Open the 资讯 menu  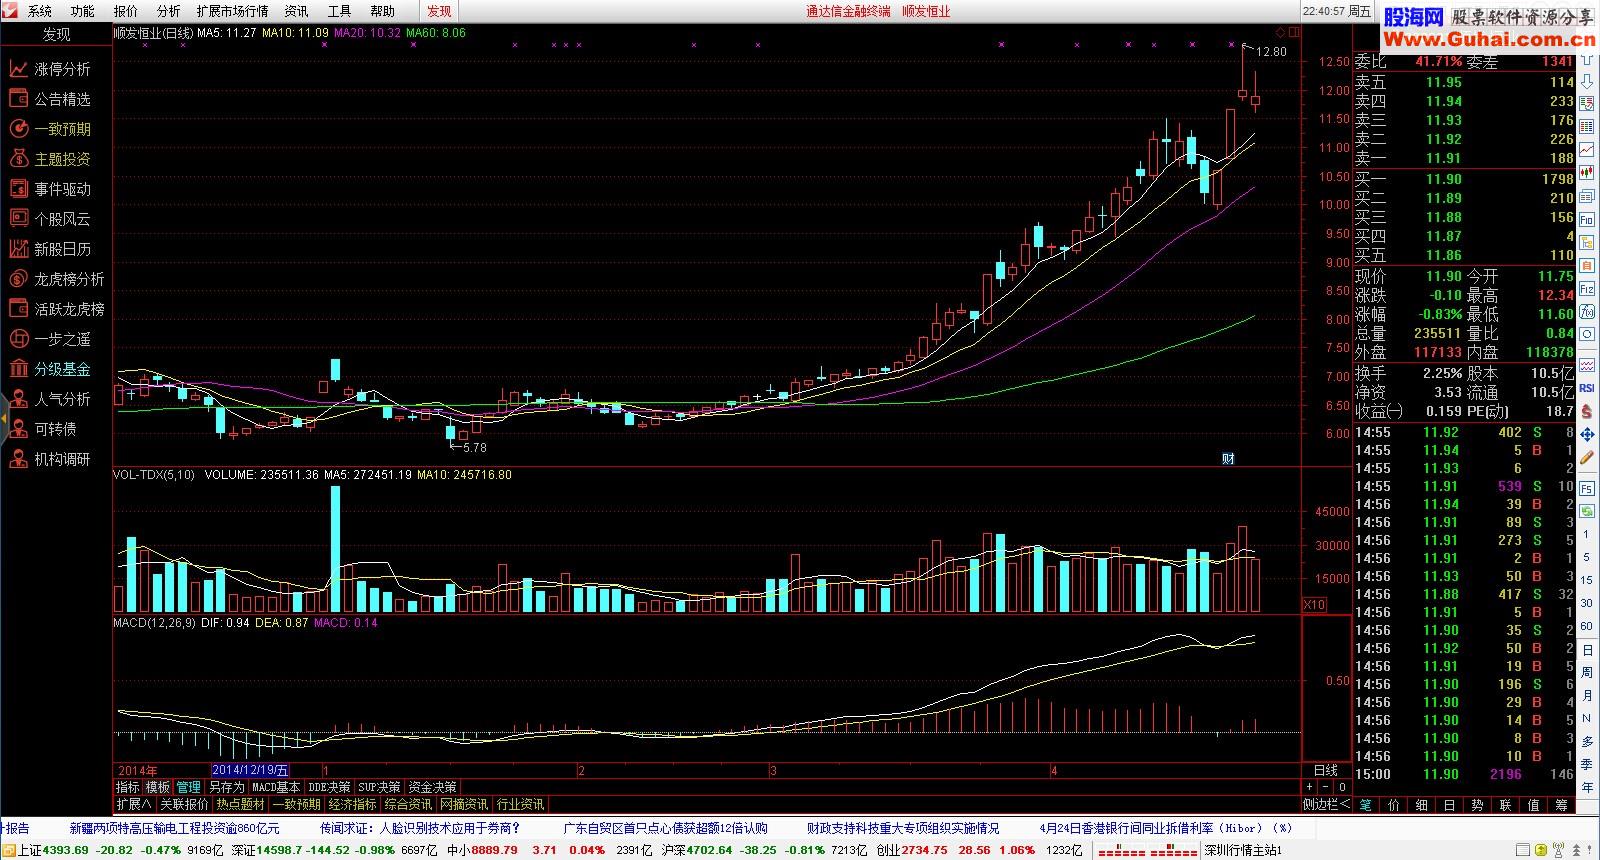point(297,11)
